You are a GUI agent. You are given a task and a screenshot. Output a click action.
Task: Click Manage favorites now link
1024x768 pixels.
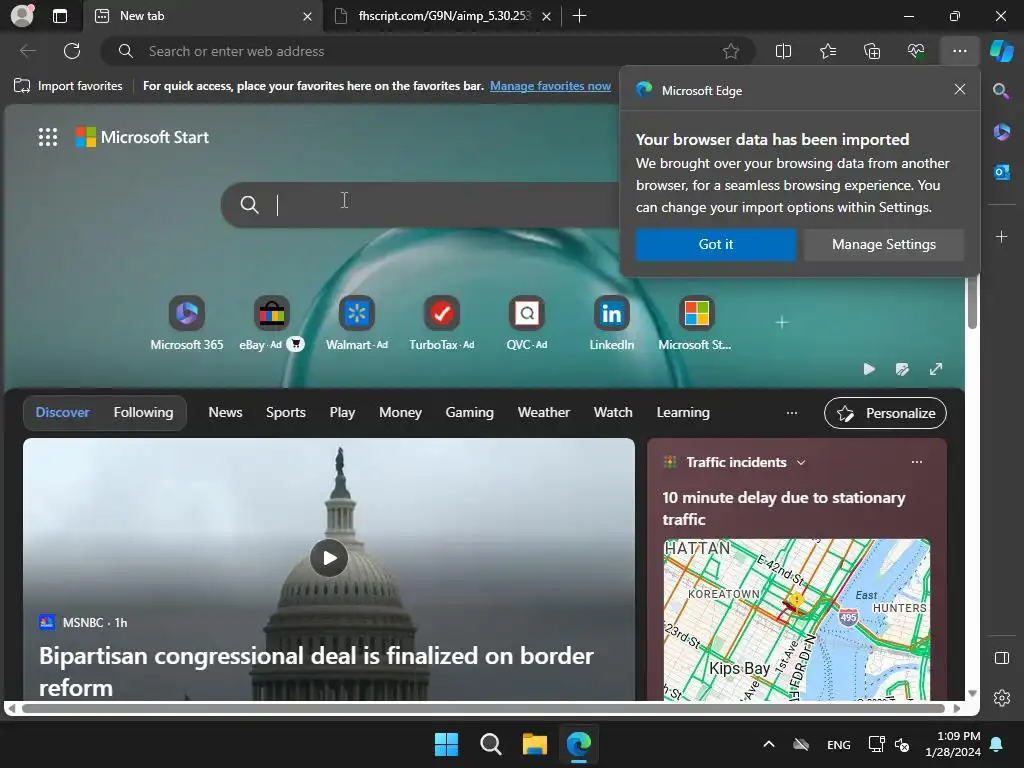550,86
